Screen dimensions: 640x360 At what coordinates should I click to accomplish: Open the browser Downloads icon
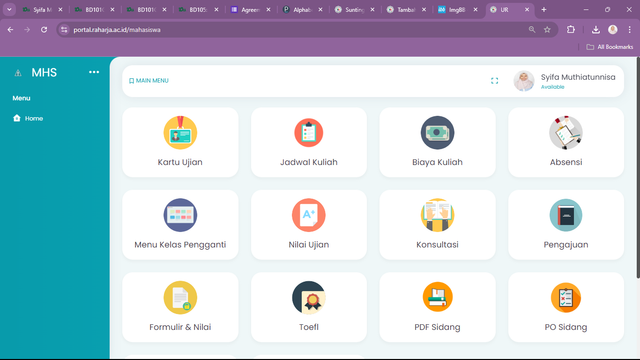(596, 29)
